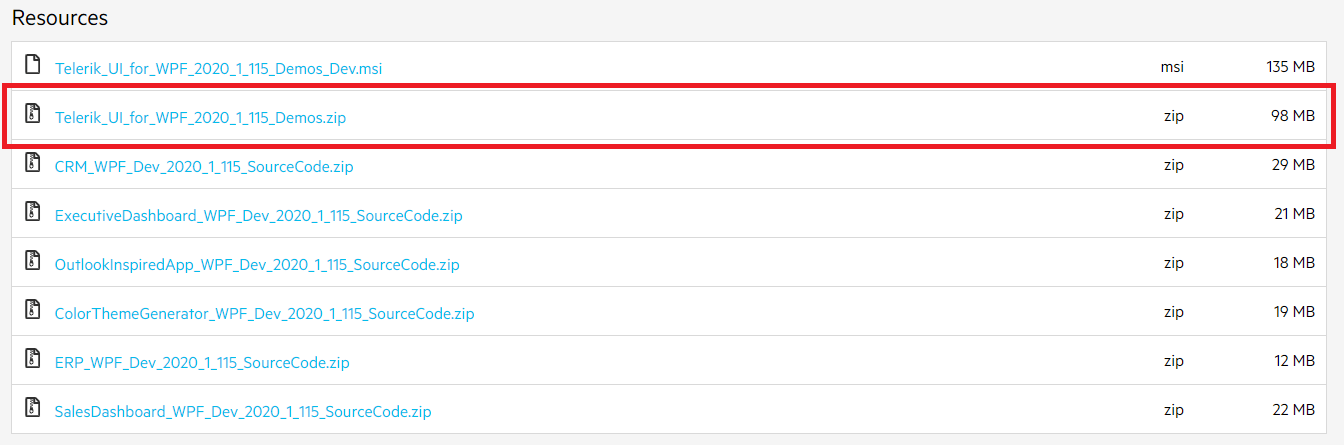
Task: Download ColorThemeGenerator_WPF_Dev source code zip
Action: (x=264, y=314)
